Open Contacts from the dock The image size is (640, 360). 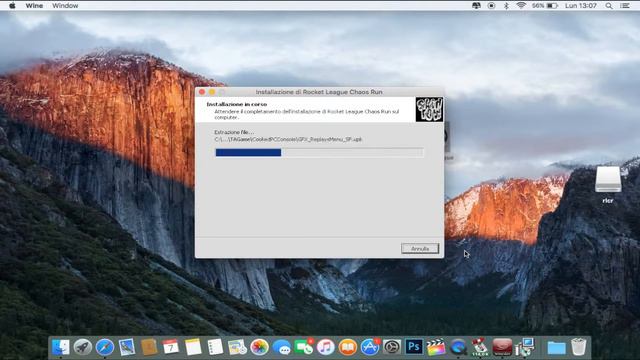149,347
